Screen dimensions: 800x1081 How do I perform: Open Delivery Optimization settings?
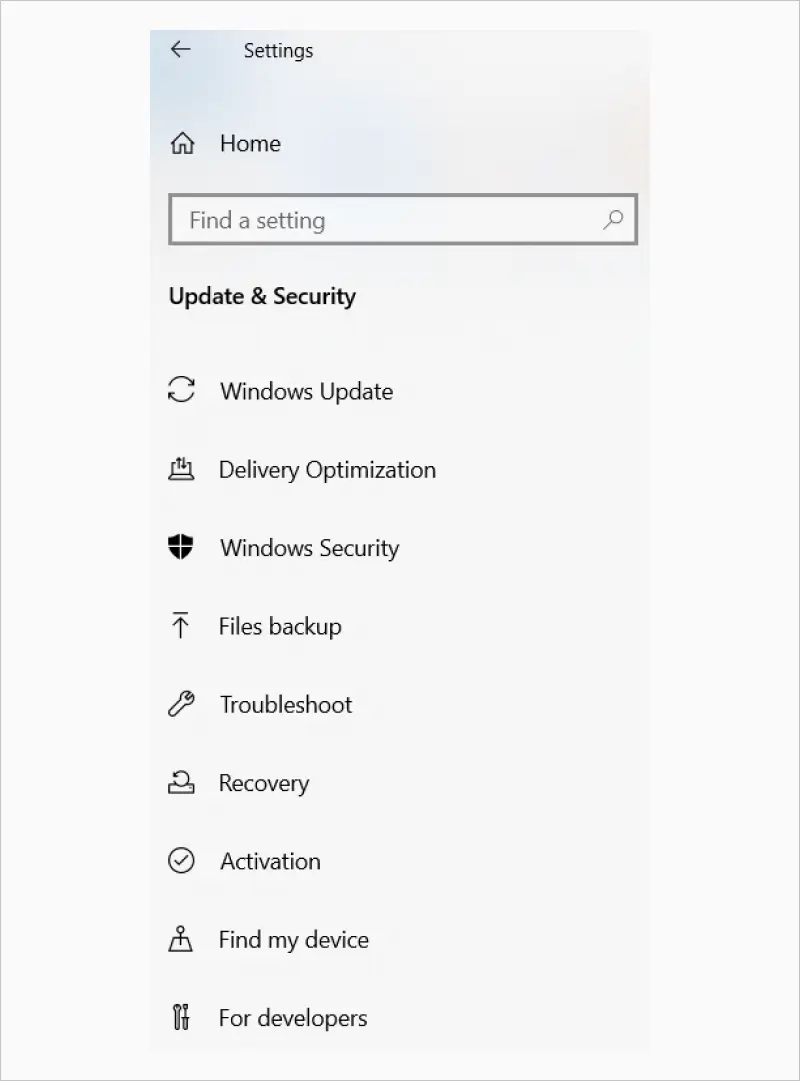(327, 469)
